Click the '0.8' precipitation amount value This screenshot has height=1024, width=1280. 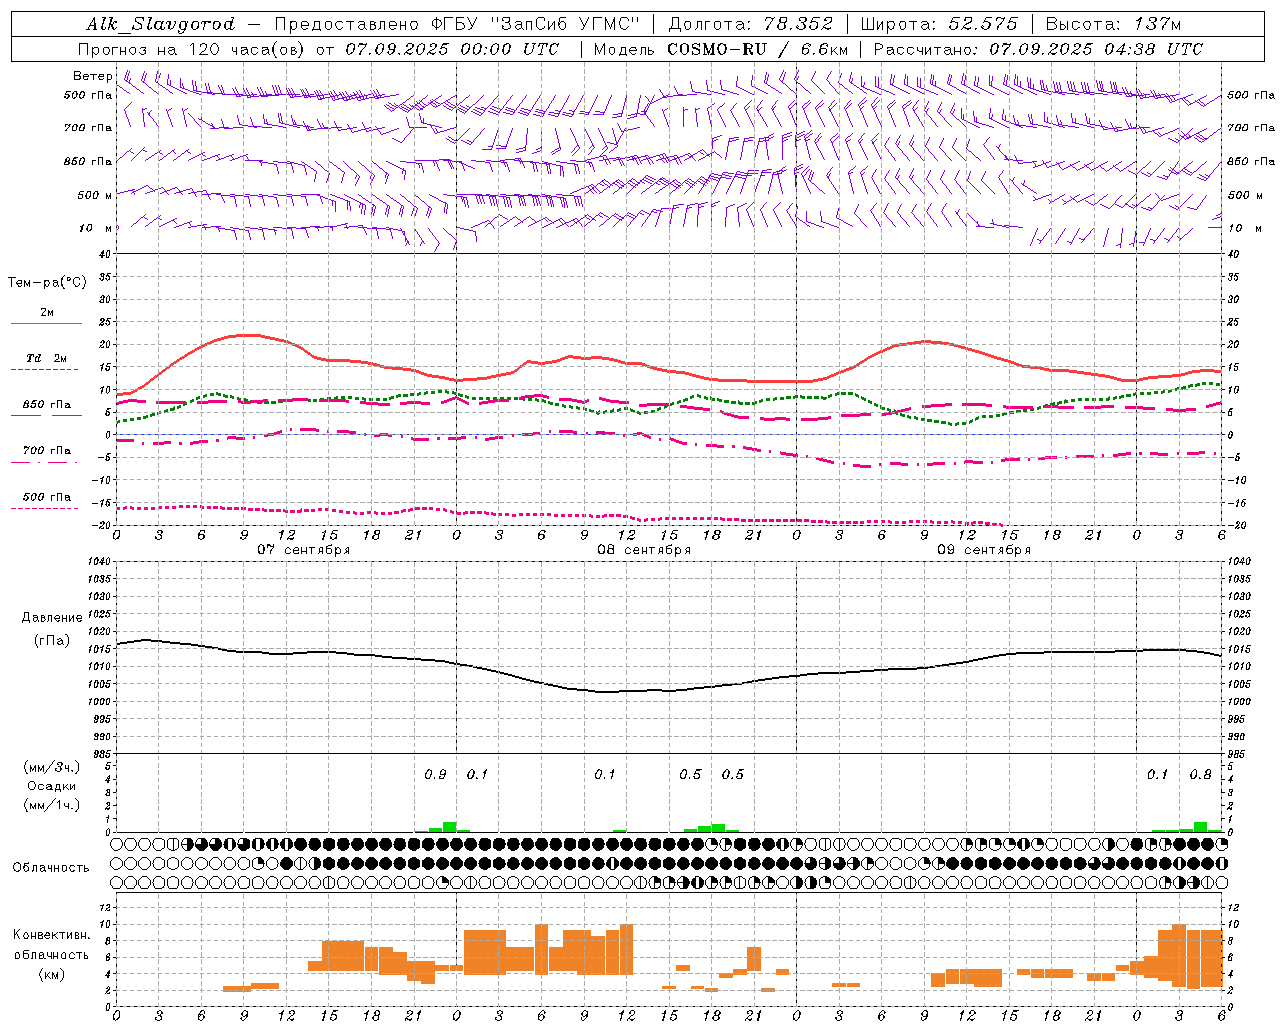(x=1200, y=774)
